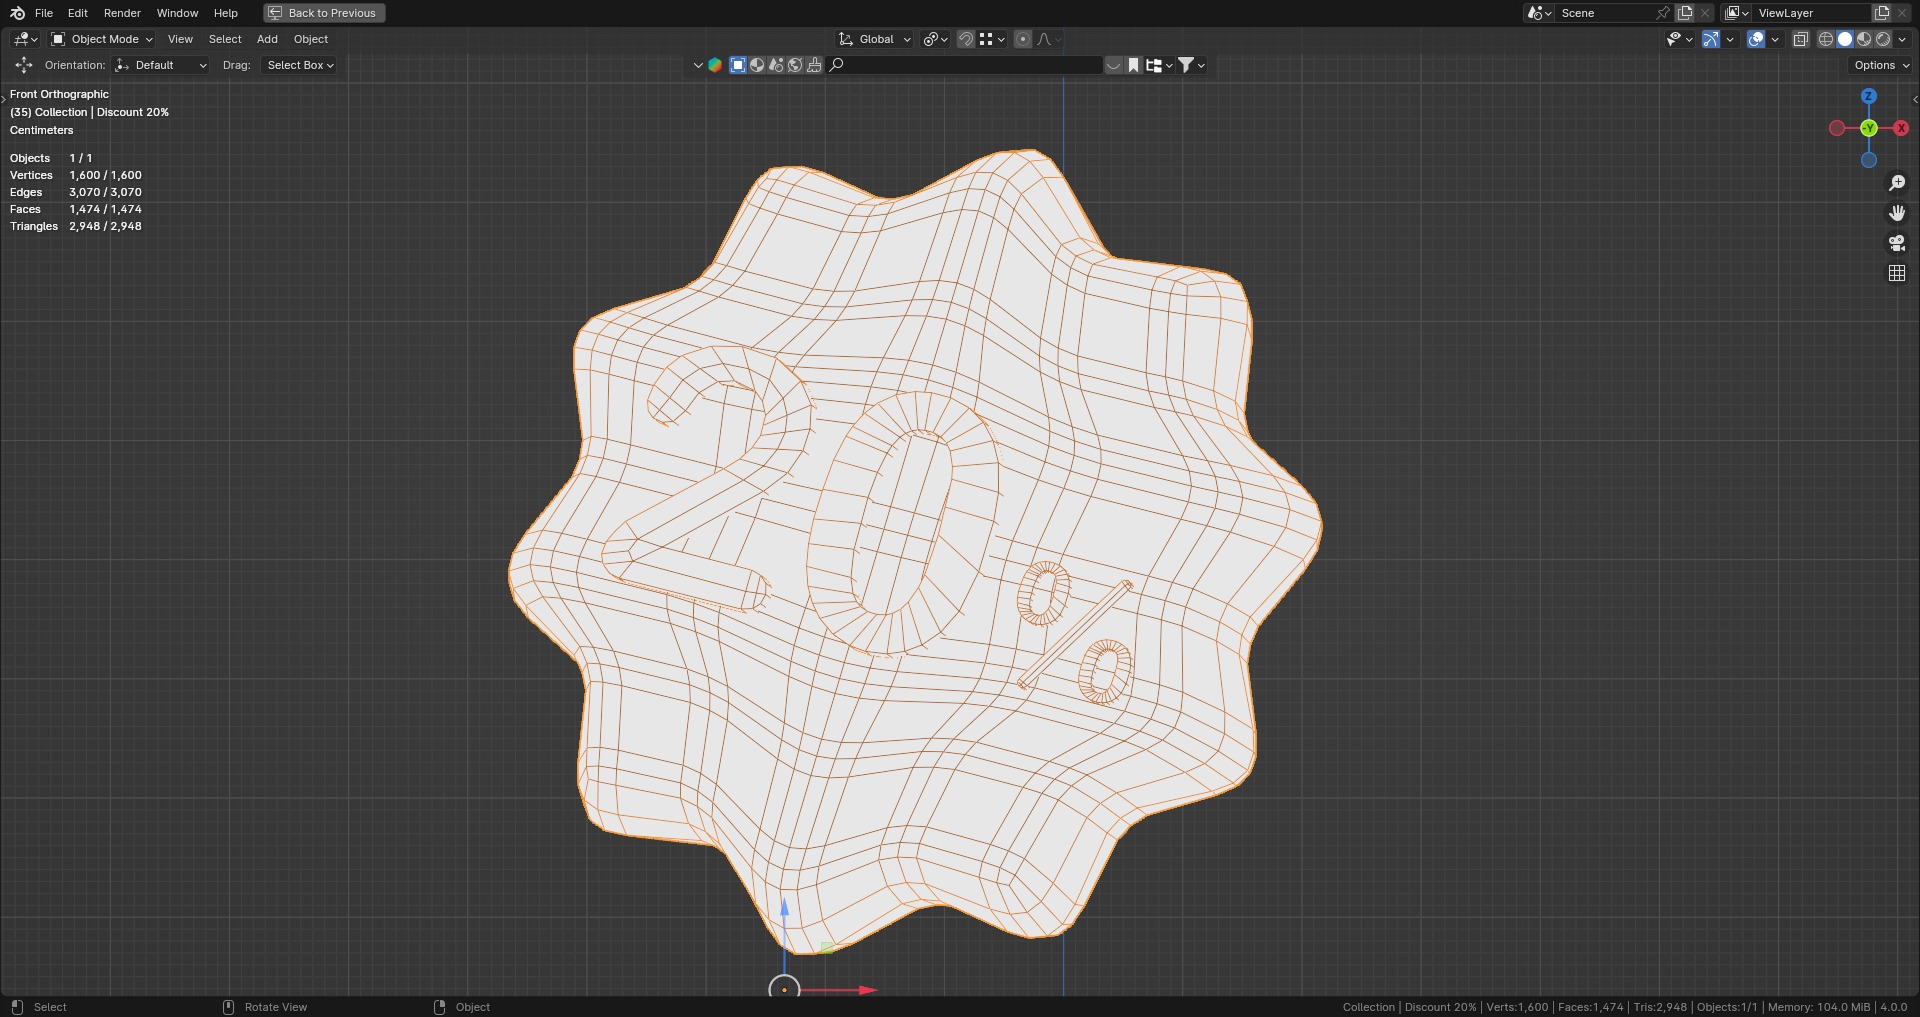Switch to material preview shading
This screenshot has height=1017, width=1920.
coord(1864,39)
